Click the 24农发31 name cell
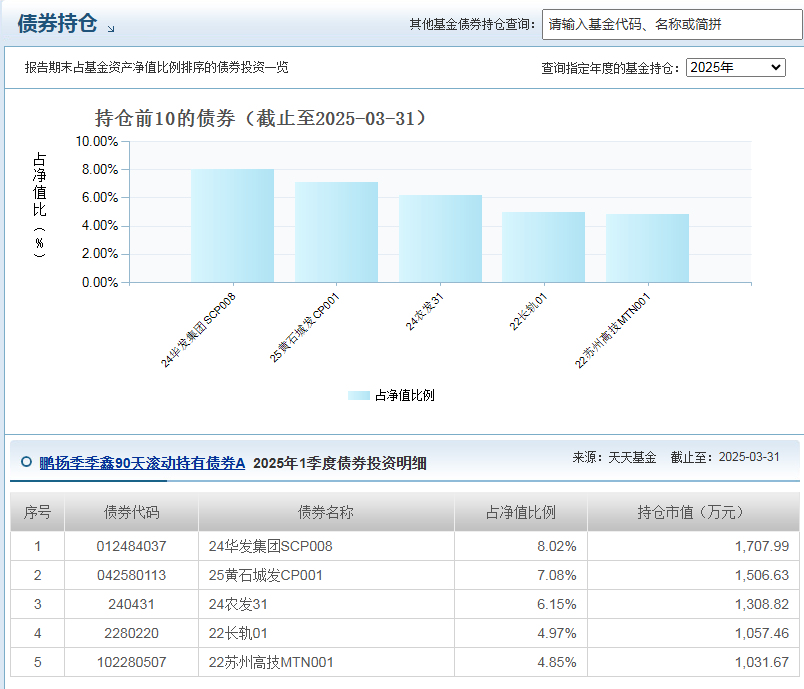Image resolution: width=804 pixels, height=689 pixels. point(326,604)
